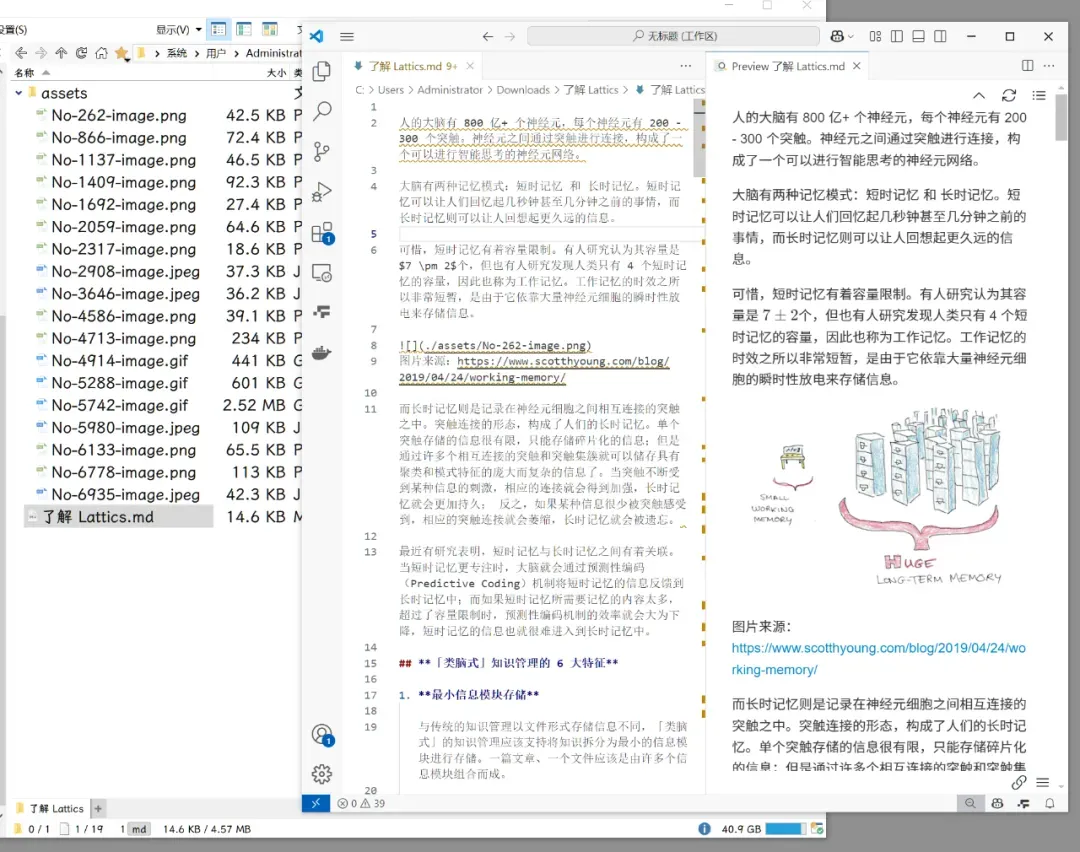Toggle bottom panel visibility
This screenshot has width=1080, height=852.
coord(918,37)
